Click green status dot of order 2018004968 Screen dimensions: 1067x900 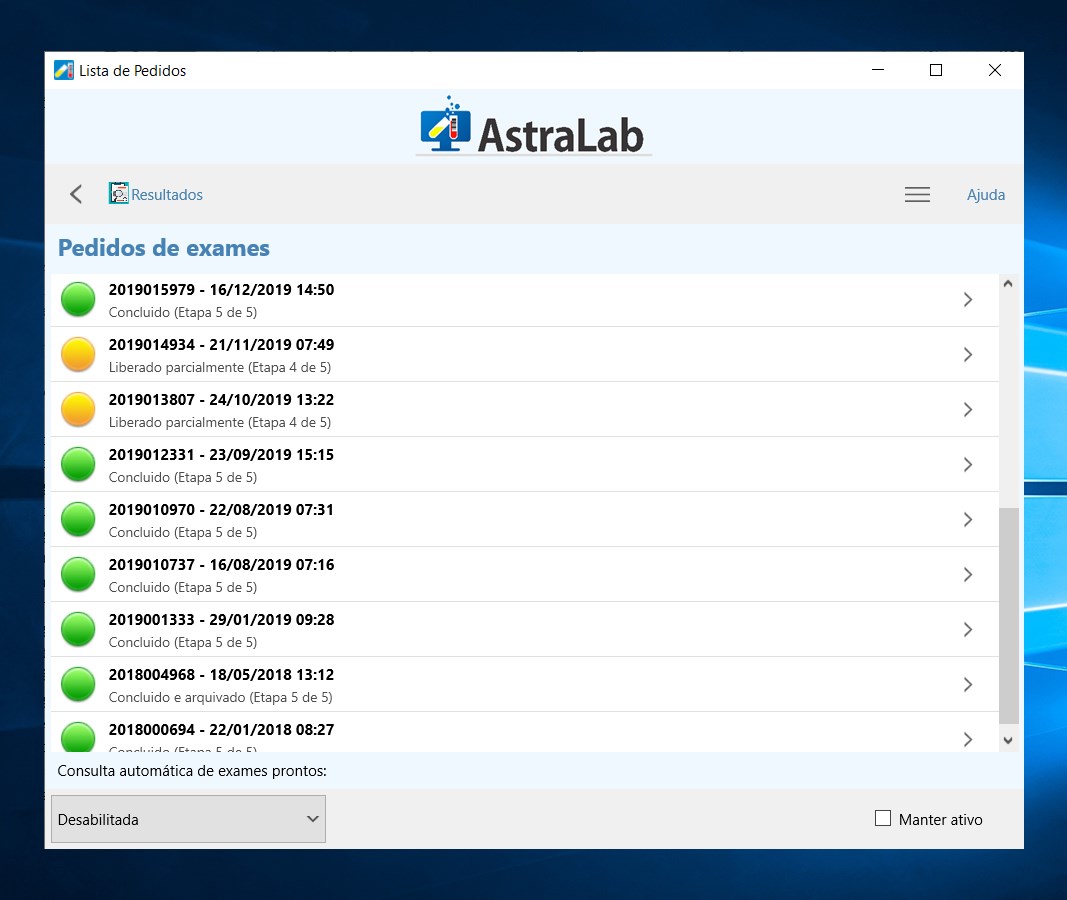pyautogui.click(x=78, y=684)
